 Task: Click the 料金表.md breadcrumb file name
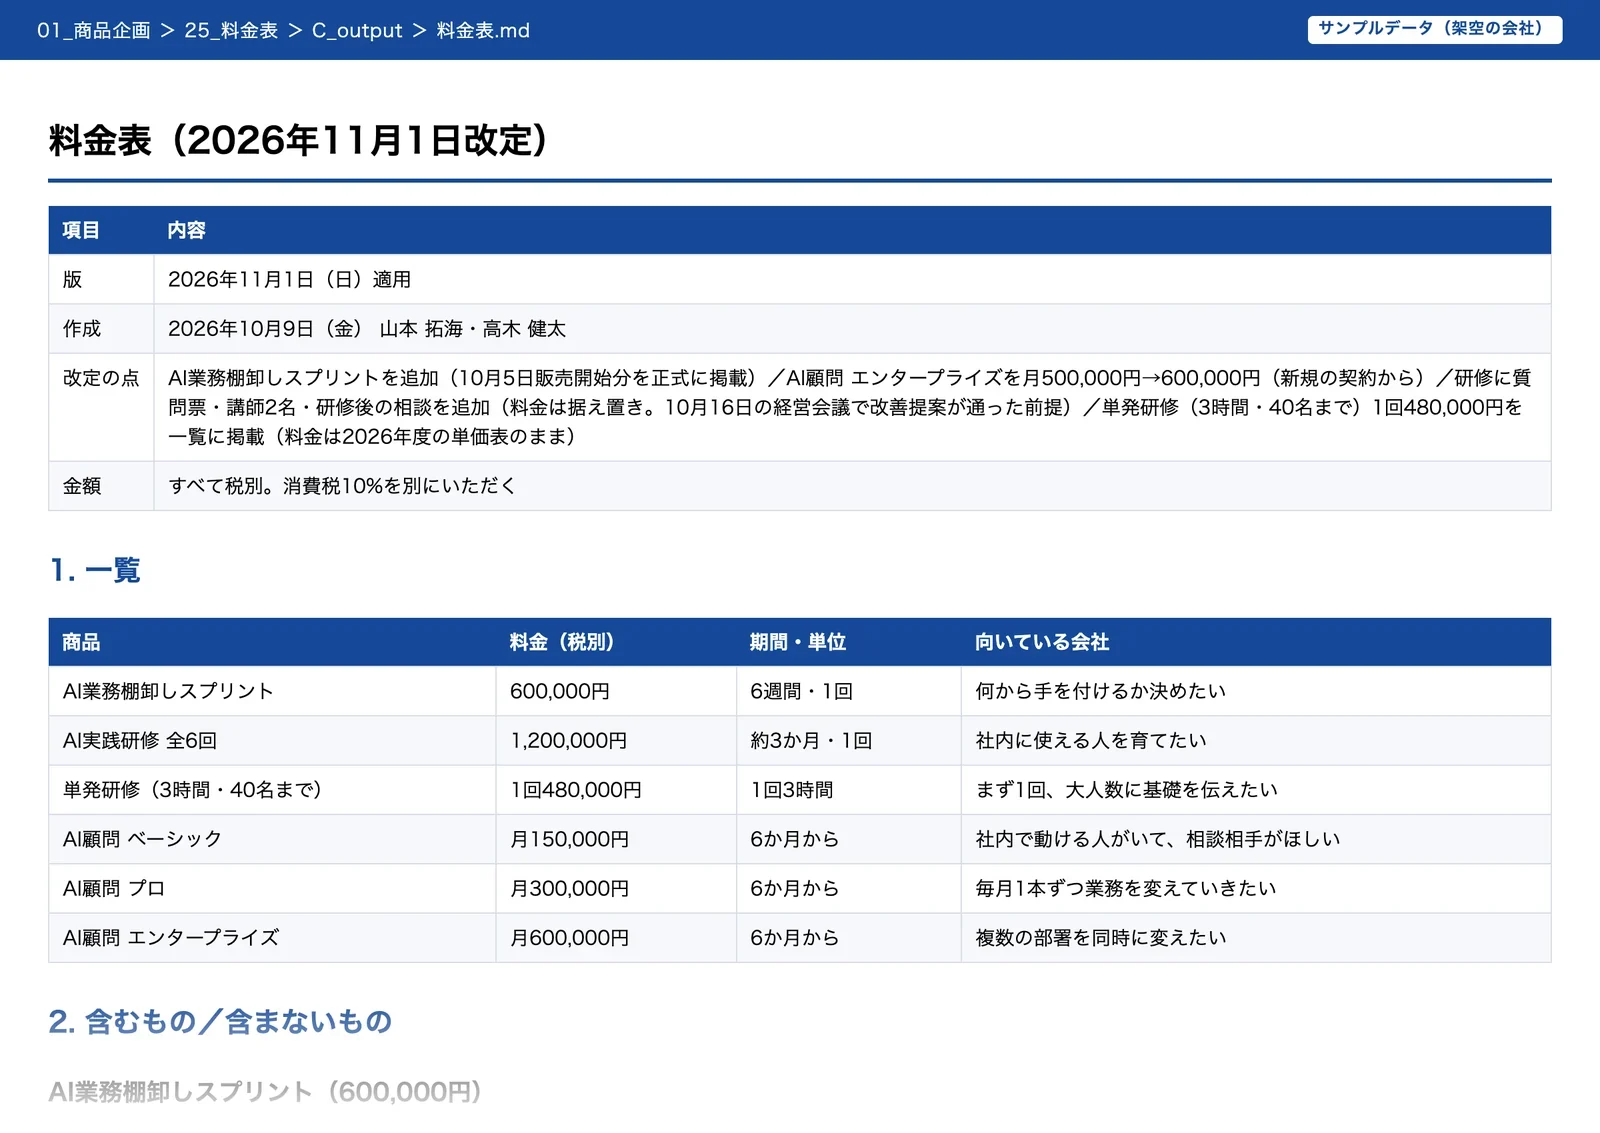tap(483, 30)
